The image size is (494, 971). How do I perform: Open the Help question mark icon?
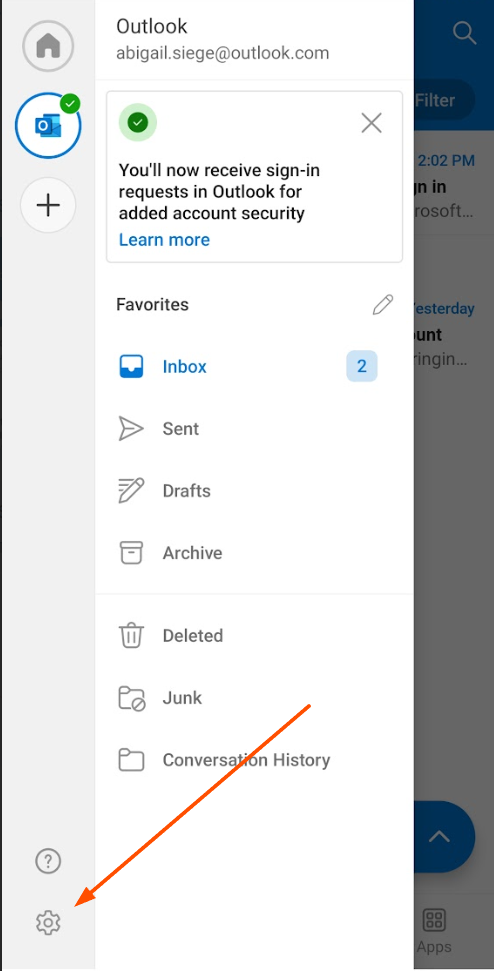[48, 861]
